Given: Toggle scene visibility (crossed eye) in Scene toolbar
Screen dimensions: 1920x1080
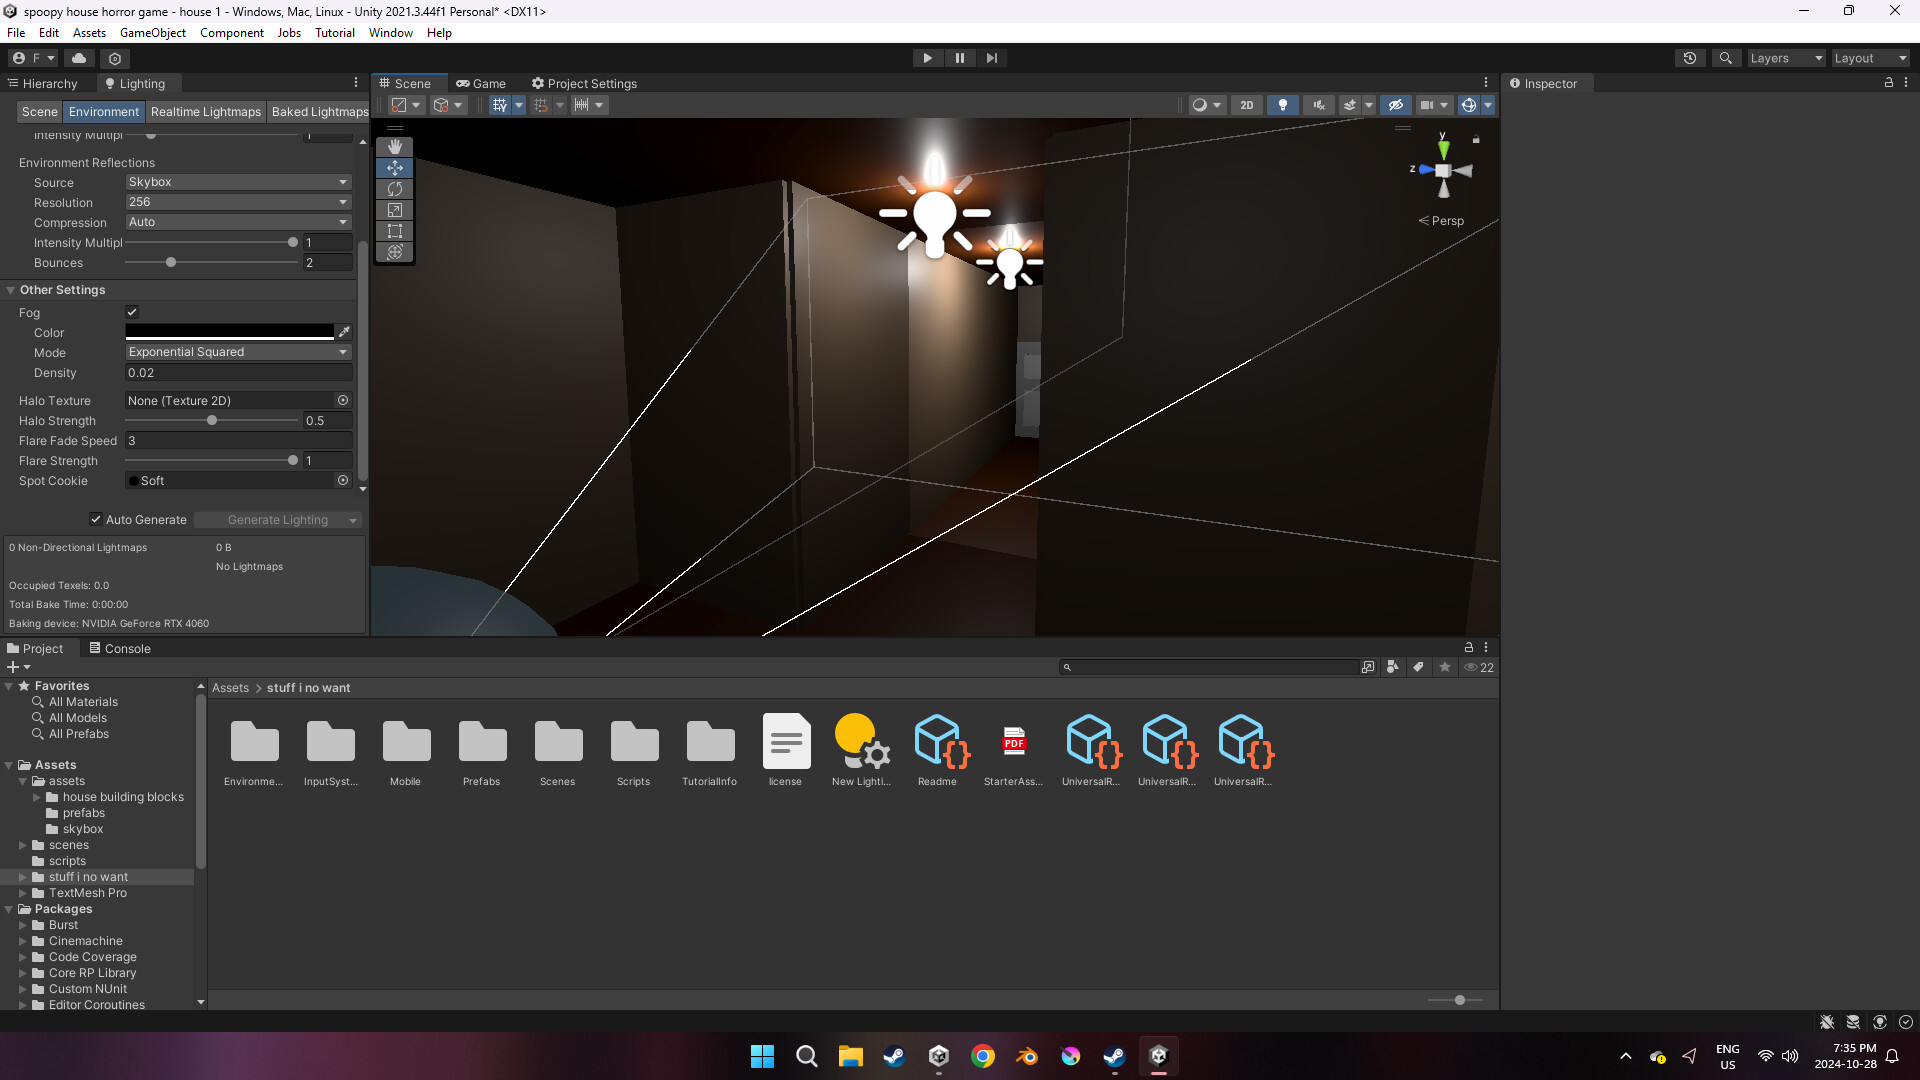Looking at the screenshot, I should tap(1395, 105).
